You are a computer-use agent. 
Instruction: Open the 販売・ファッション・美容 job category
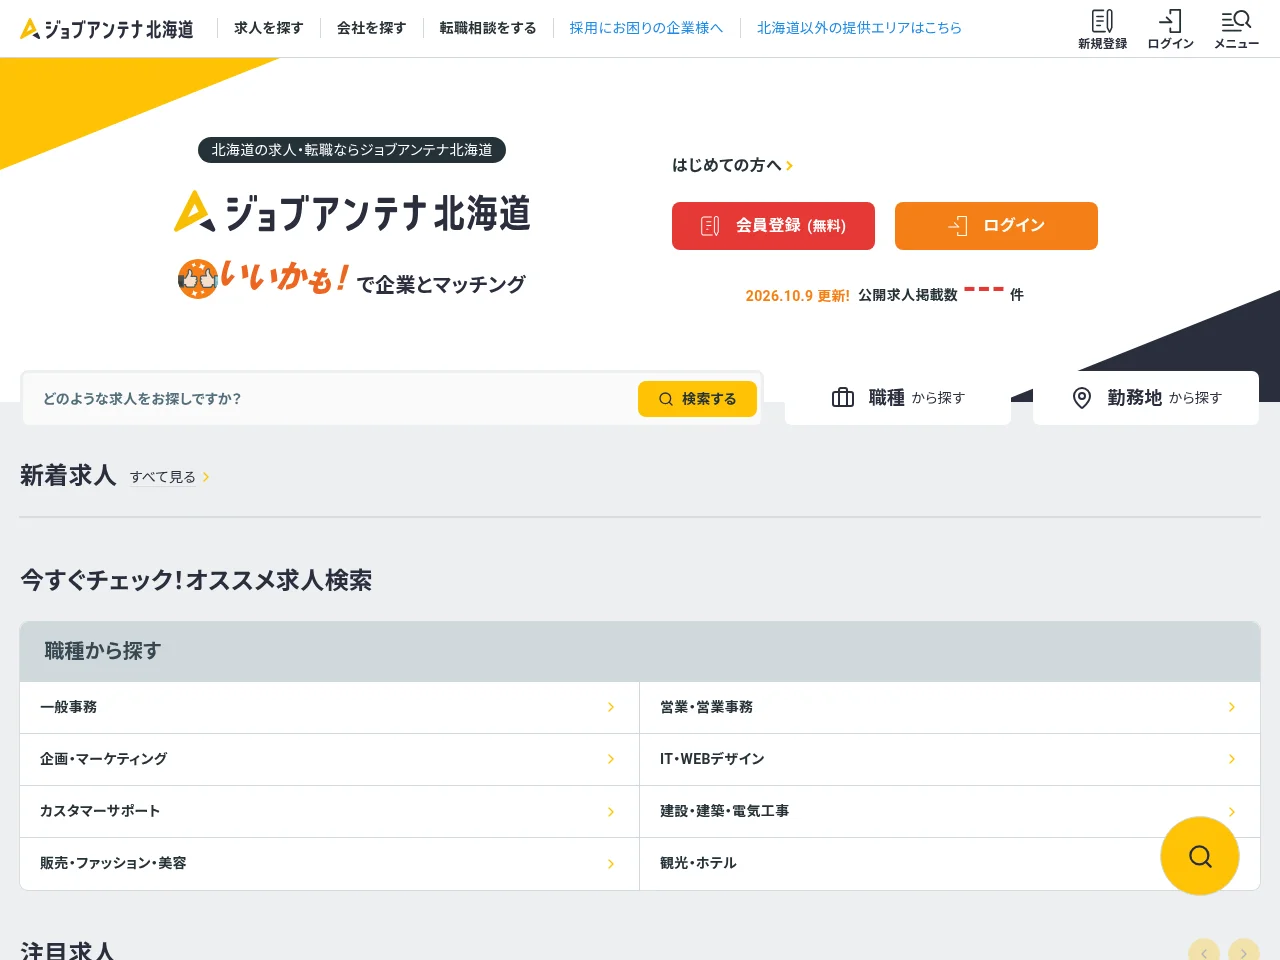(x=330, y=863)
